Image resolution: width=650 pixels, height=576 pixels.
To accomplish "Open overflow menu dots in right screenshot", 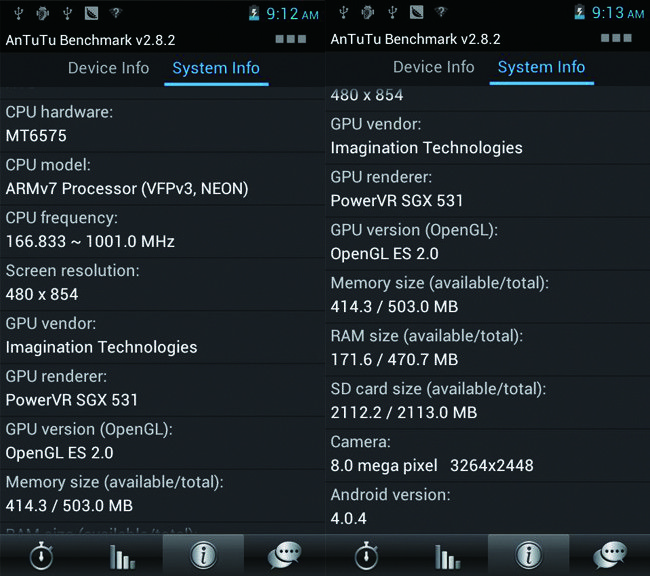I will (616, 38).
